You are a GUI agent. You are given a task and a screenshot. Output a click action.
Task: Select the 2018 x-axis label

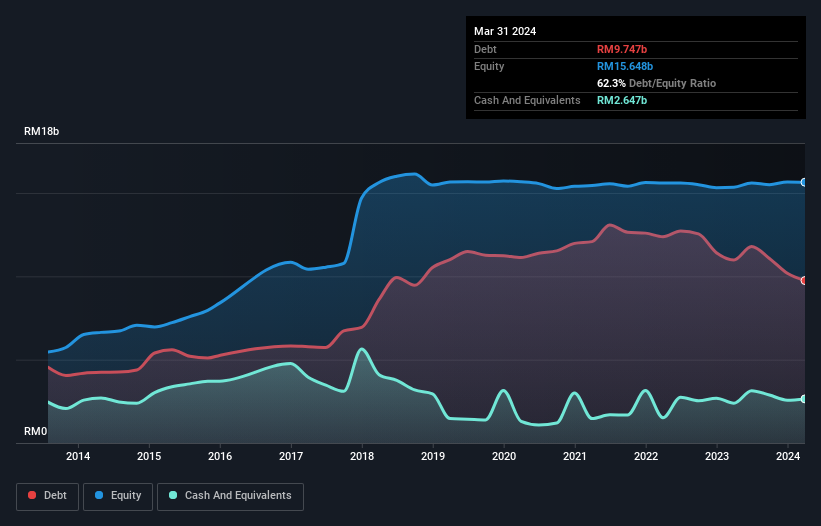click(x=362, y=456)
